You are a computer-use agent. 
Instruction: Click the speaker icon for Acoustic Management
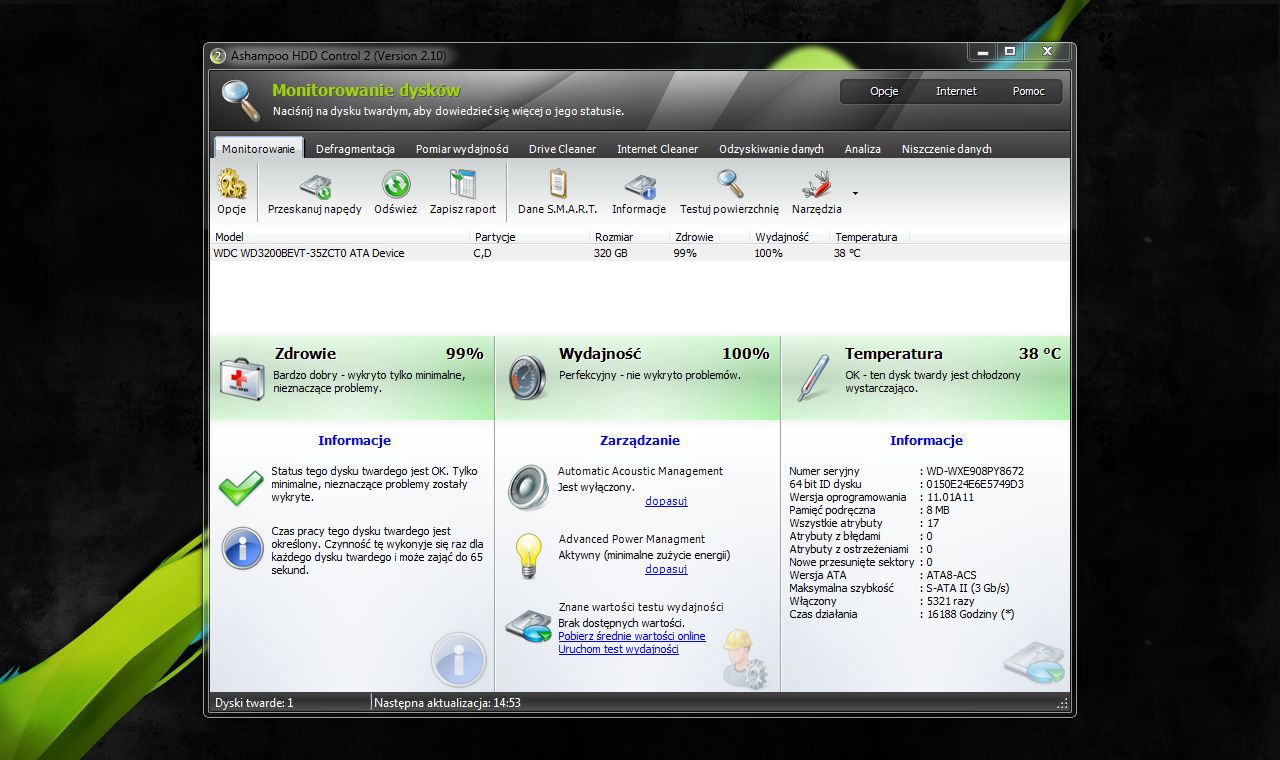click(x=527, y=488)
